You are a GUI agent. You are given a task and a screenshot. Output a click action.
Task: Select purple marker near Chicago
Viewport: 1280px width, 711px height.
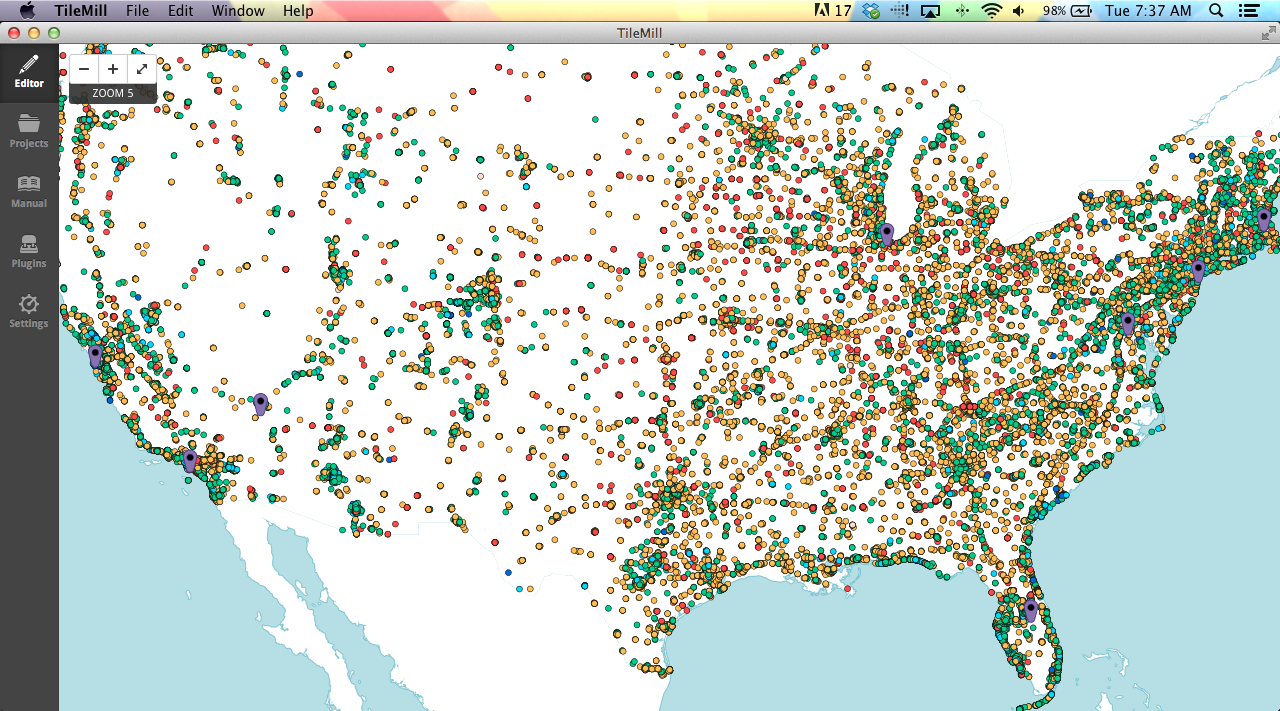pos(886,234)
